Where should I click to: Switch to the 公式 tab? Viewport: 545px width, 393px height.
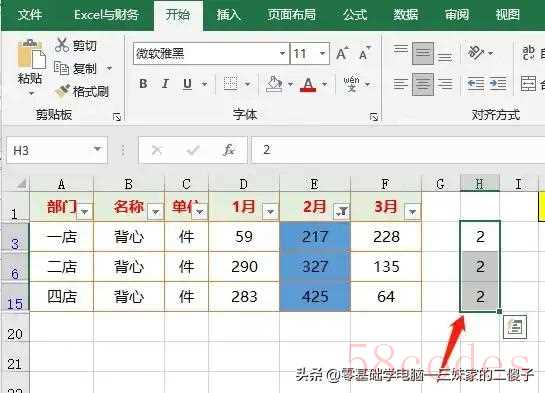click(x=355, y=15)
